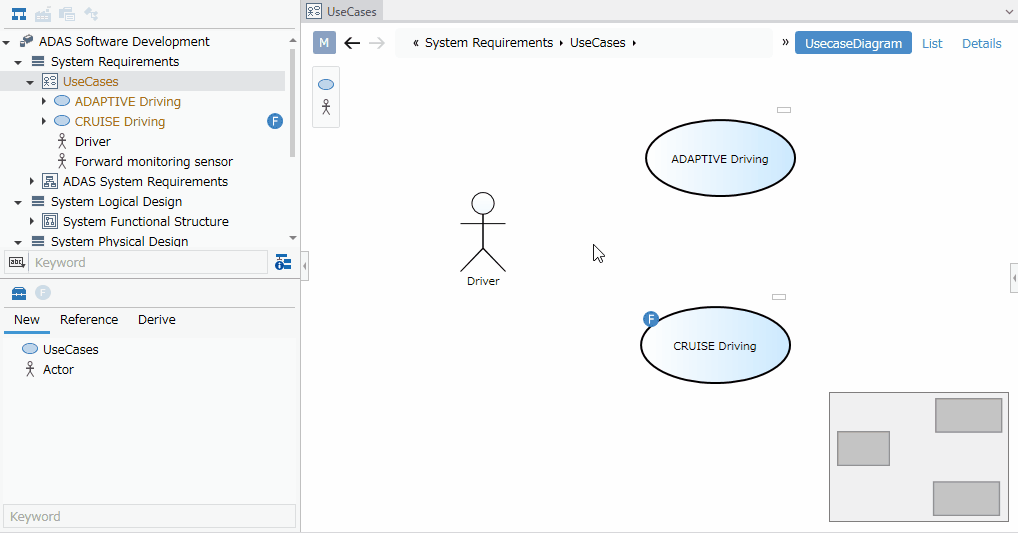Click the tree scrollbar down arrow
Image resolution: width=1018 pixels, height=533 pixels.
293,238
